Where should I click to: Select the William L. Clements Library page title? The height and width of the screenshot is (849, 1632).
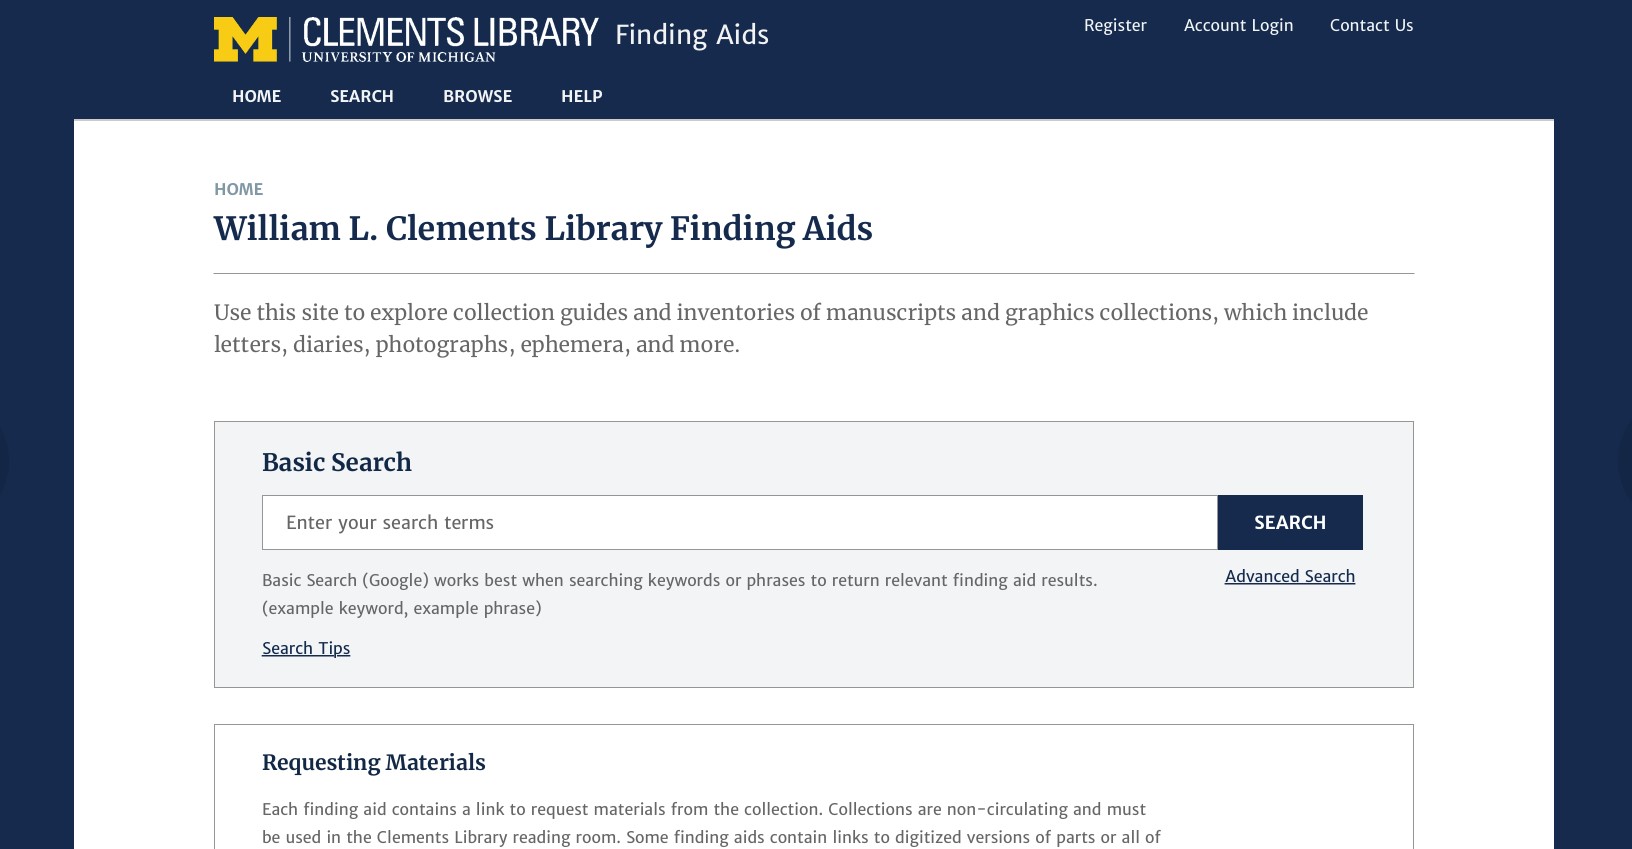[543, 228]
